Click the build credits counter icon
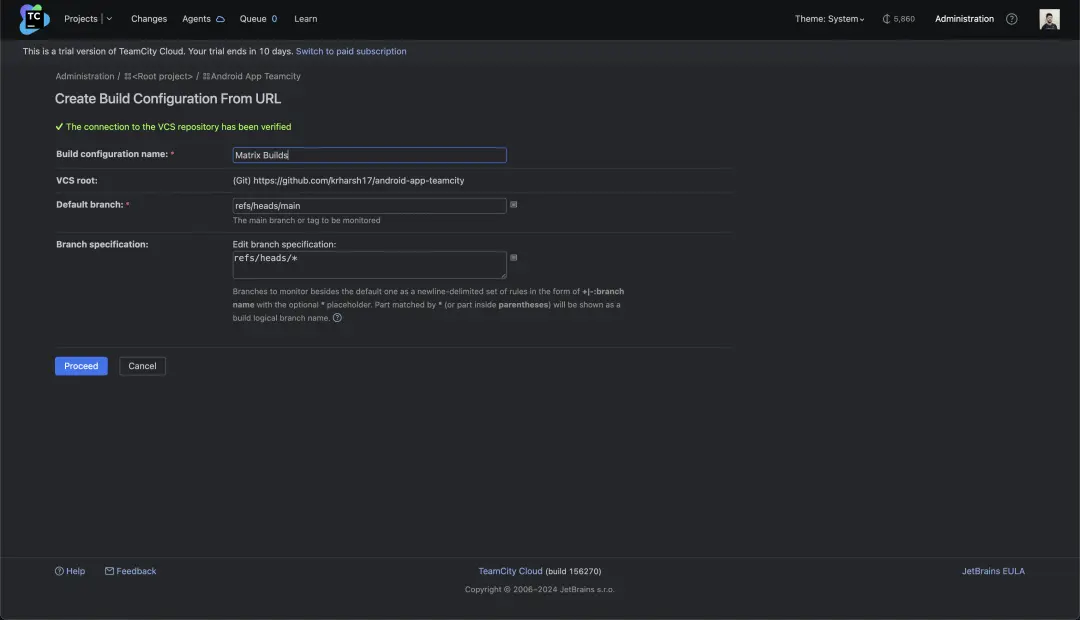The height and width of the screenshot is (620, 1080). [887, 19]
